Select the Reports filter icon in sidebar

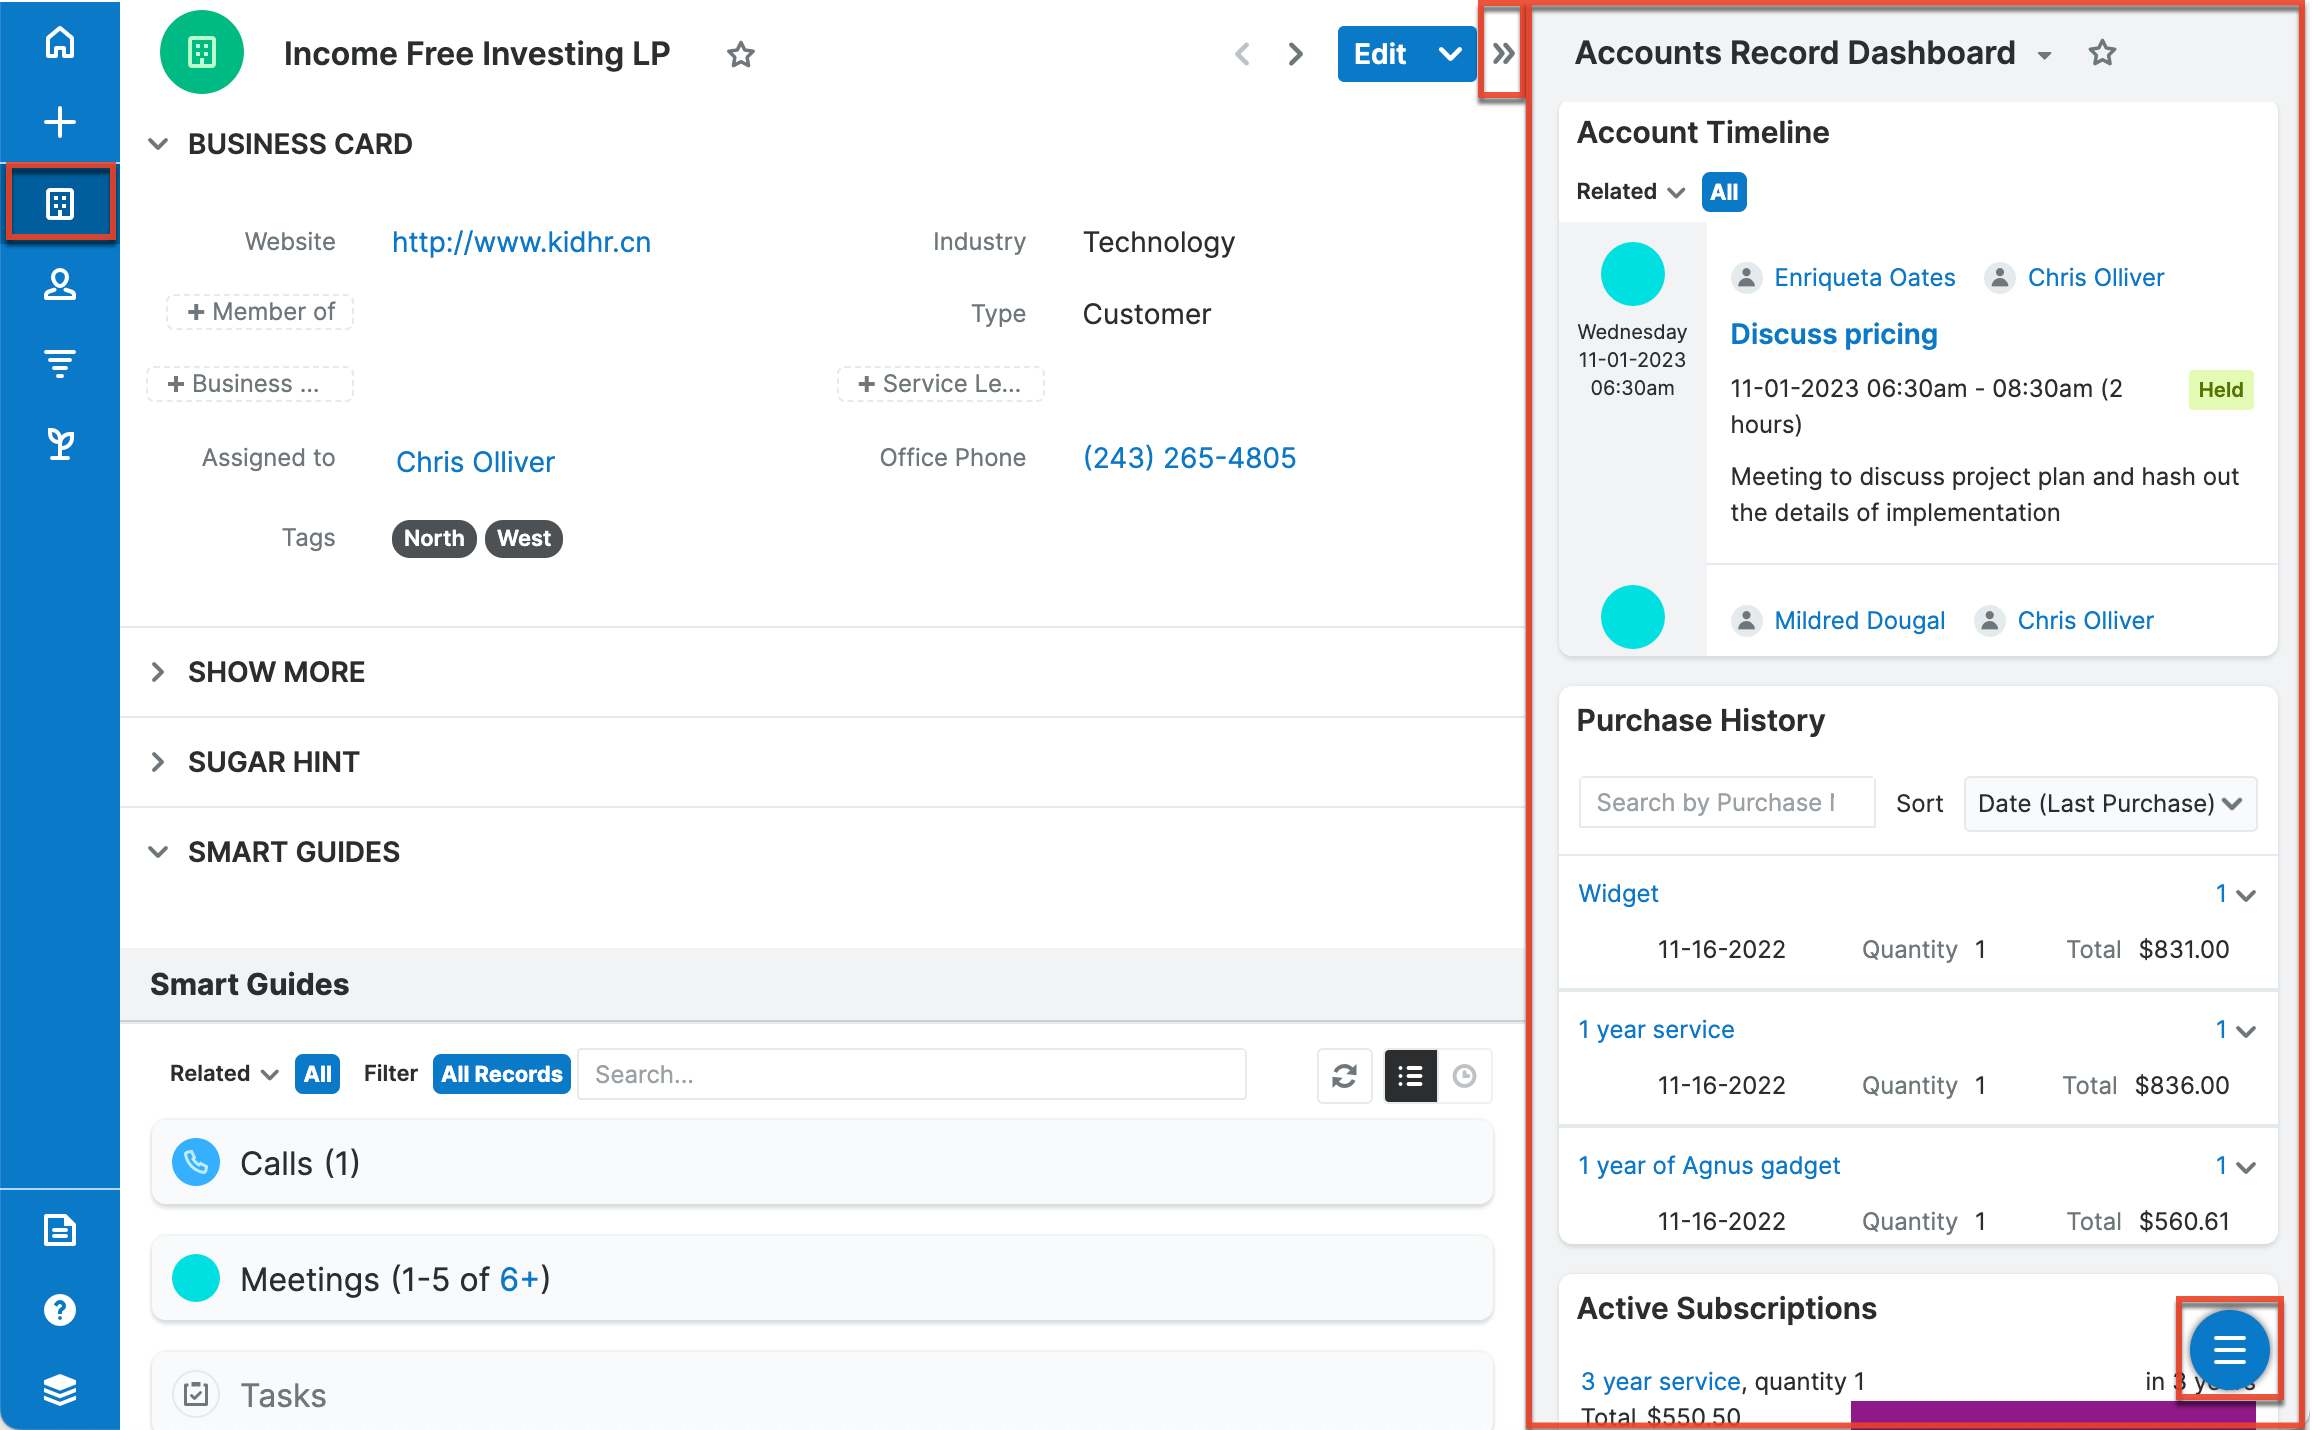[60, 363]
